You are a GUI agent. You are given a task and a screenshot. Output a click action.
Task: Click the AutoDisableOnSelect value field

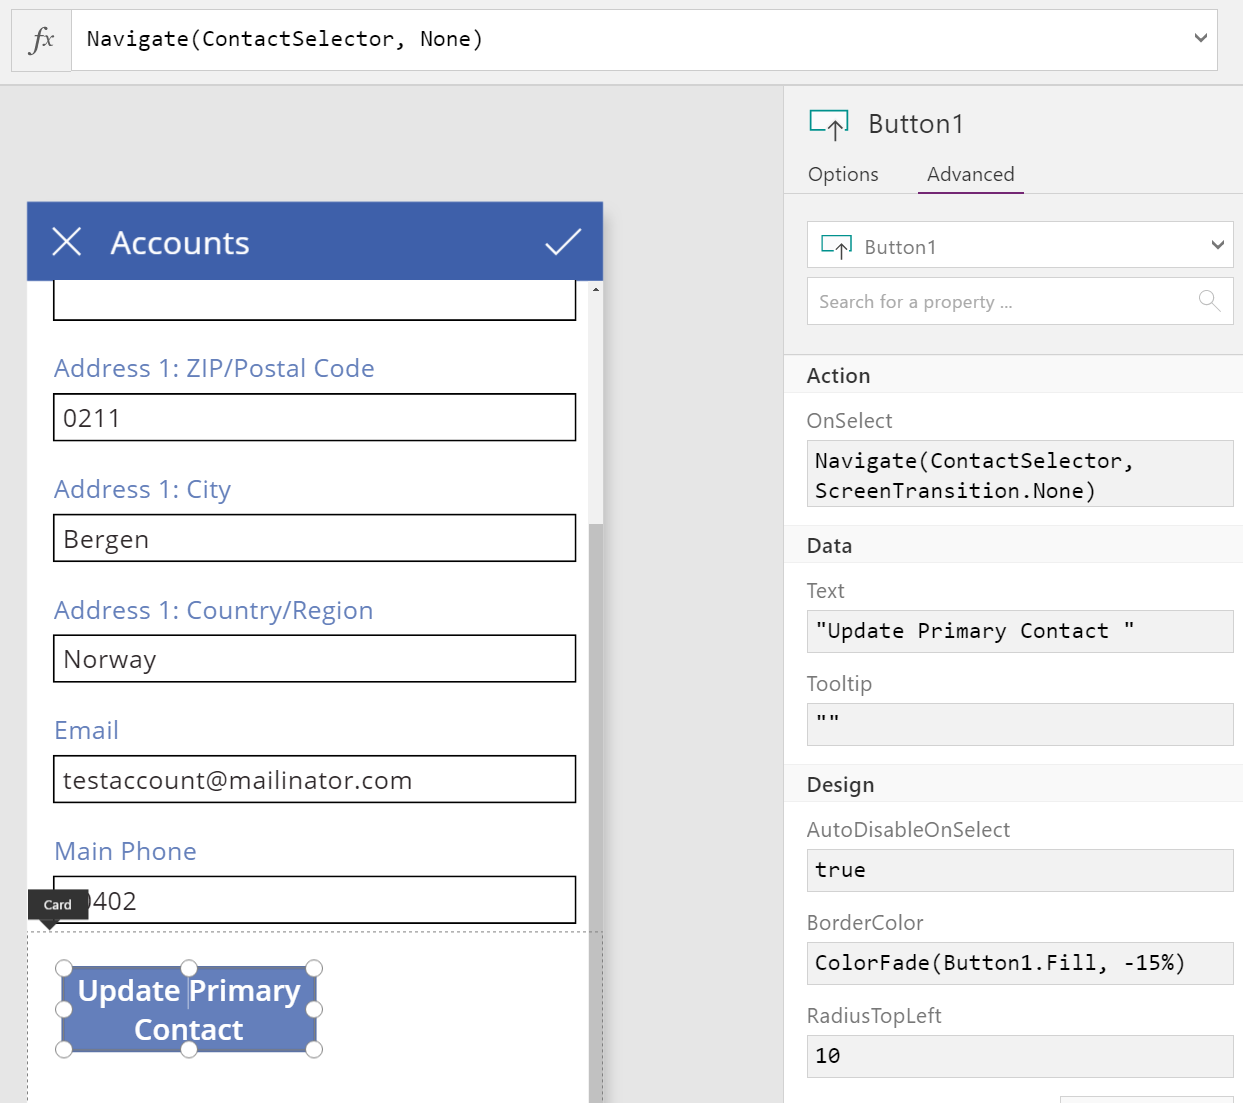pos(1020,870)
